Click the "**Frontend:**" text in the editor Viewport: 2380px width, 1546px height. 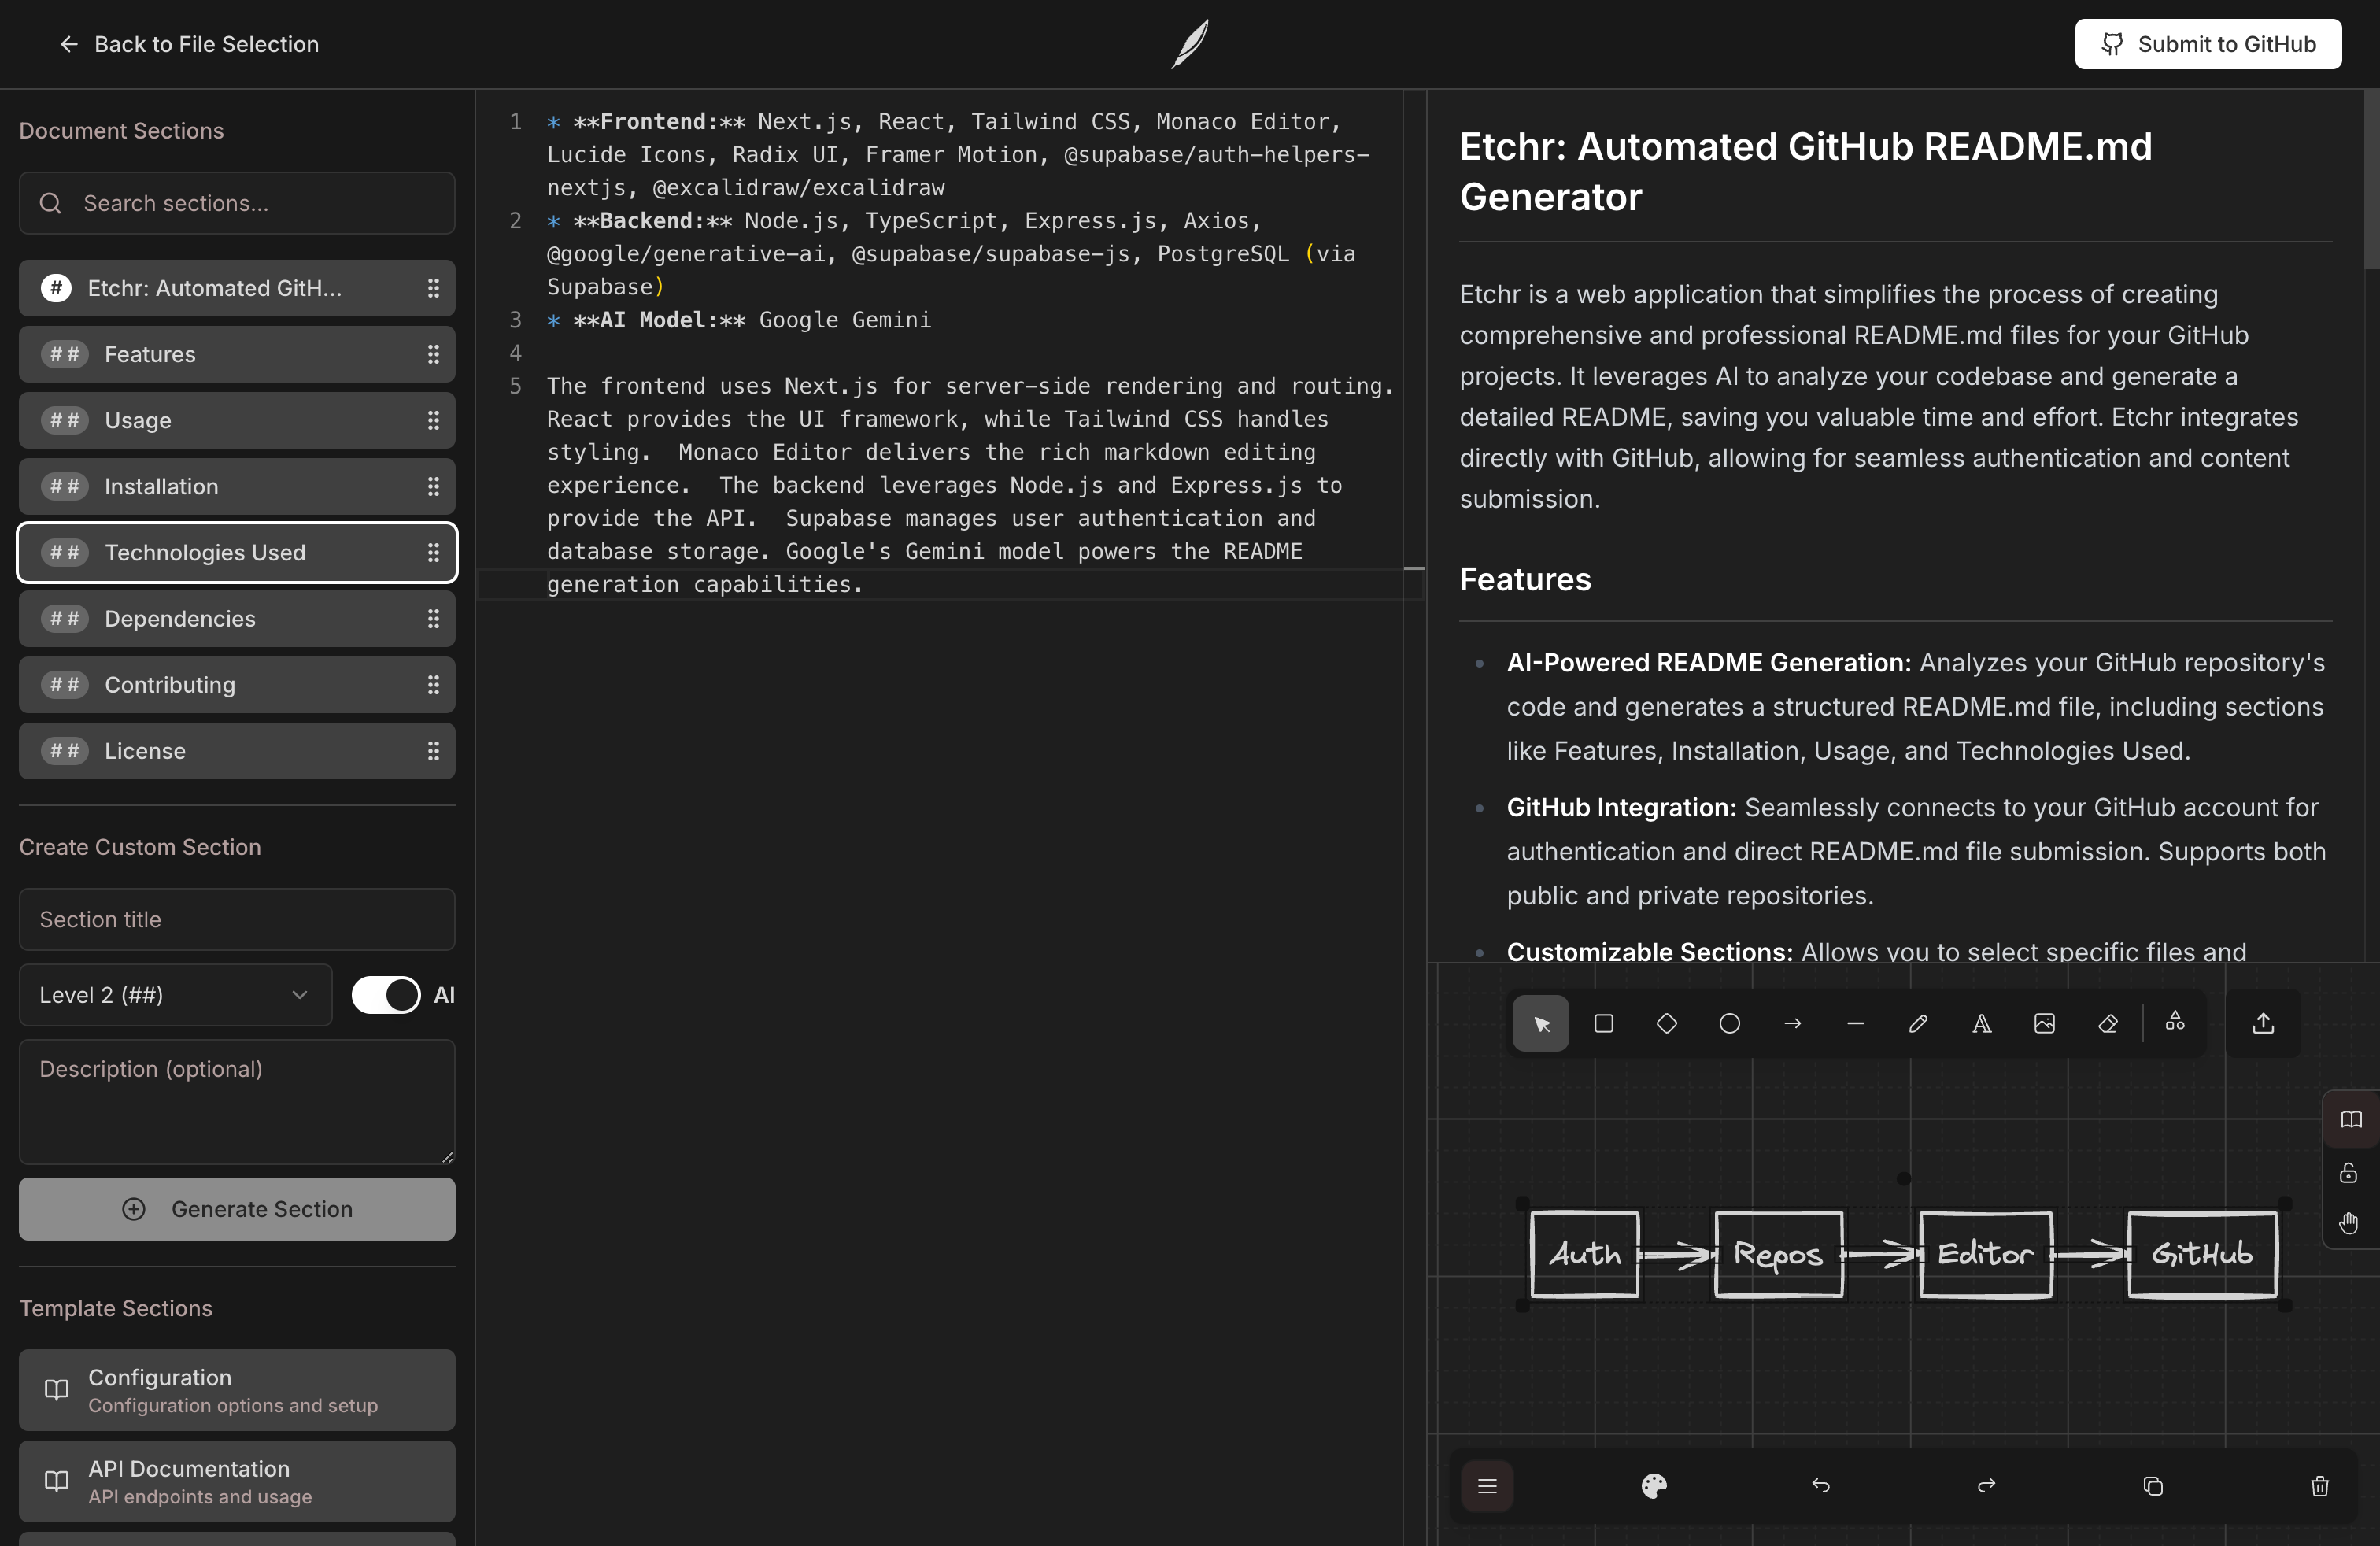point(659,122)
